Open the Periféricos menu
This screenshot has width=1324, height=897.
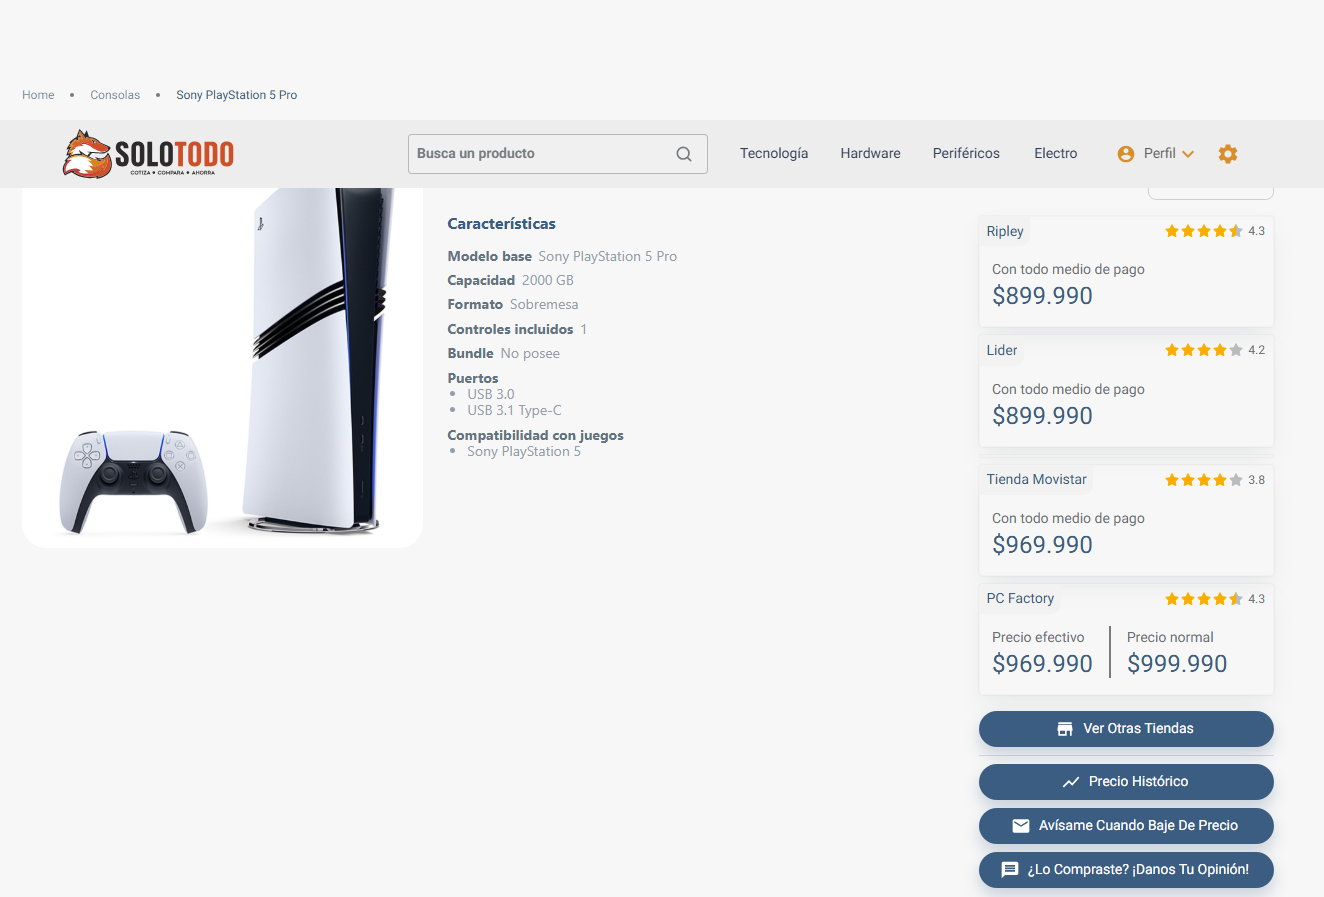tap(966, 154)
